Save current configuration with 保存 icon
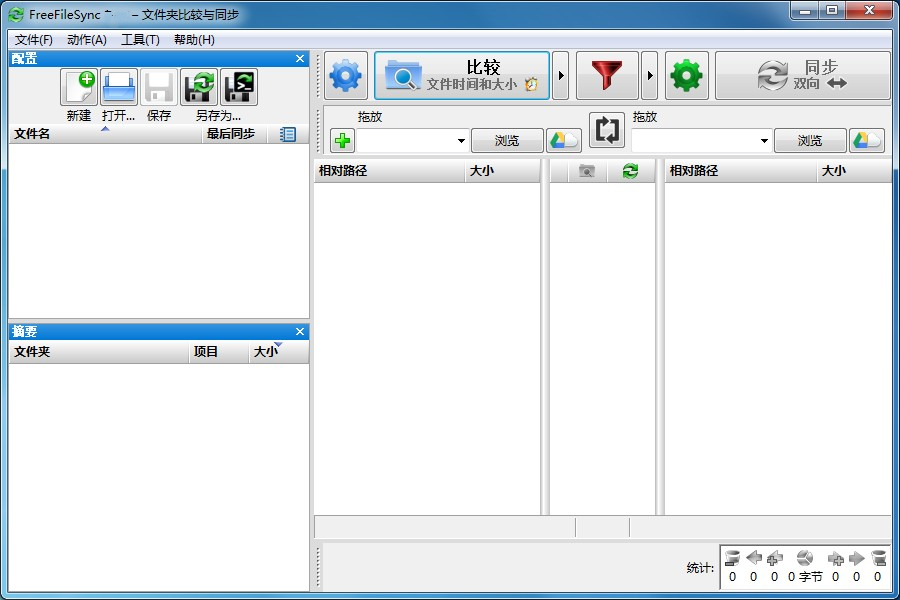Viewport: 900px width, 600px height. click(158, 87)
